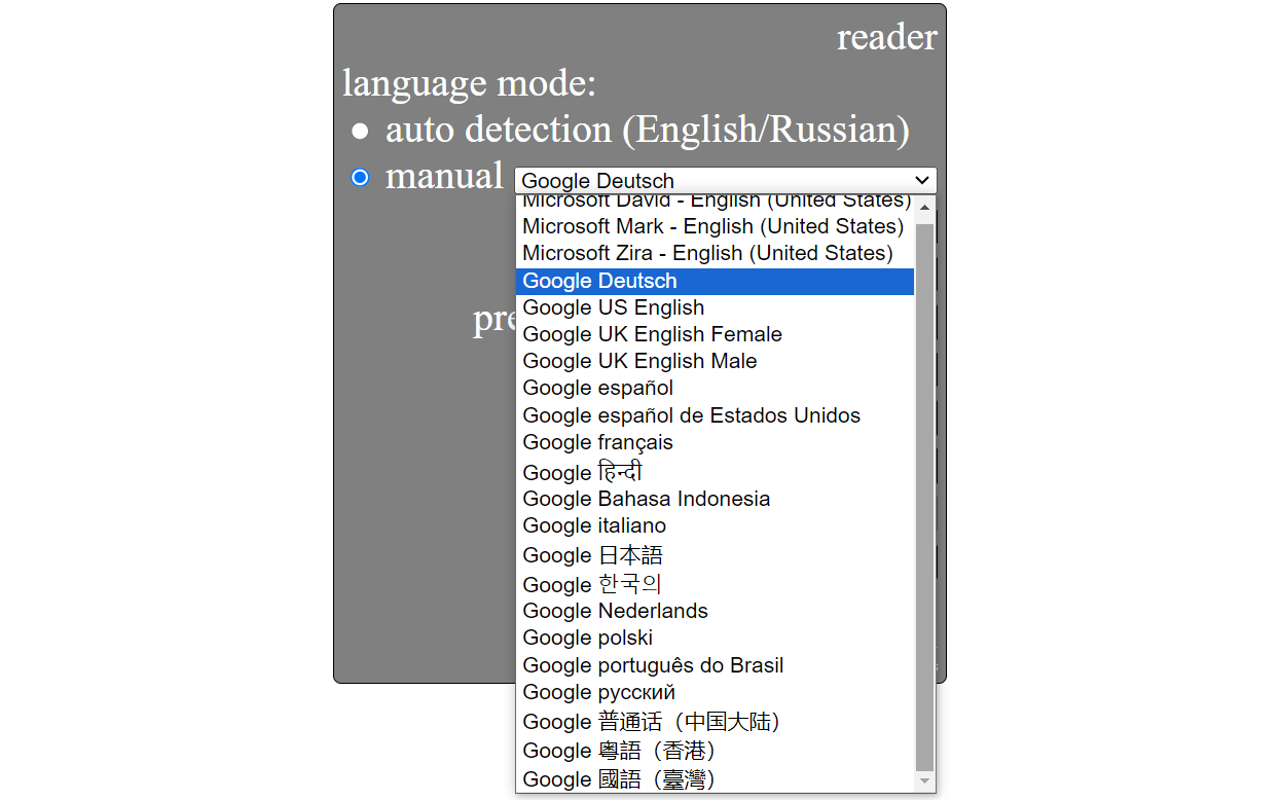Choose Google 國語（臺灣）option
Screen dimensions: 1280x800
[x=715, y=779]
